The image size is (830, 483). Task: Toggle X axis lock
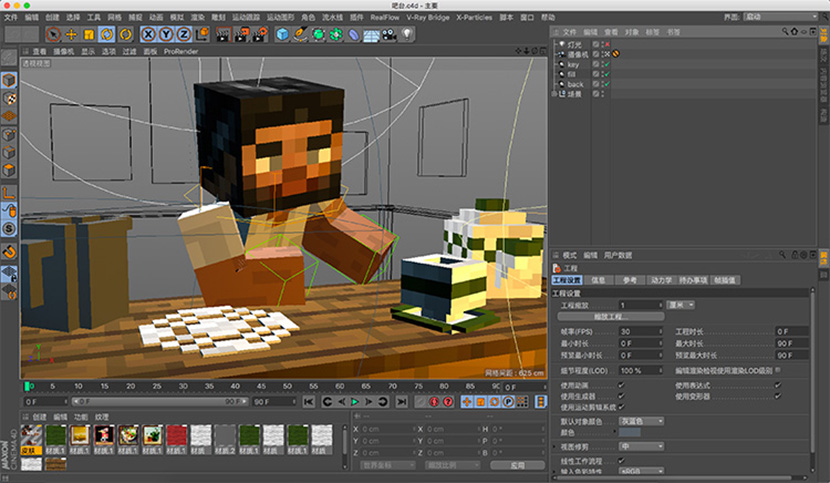pos(148,34)
